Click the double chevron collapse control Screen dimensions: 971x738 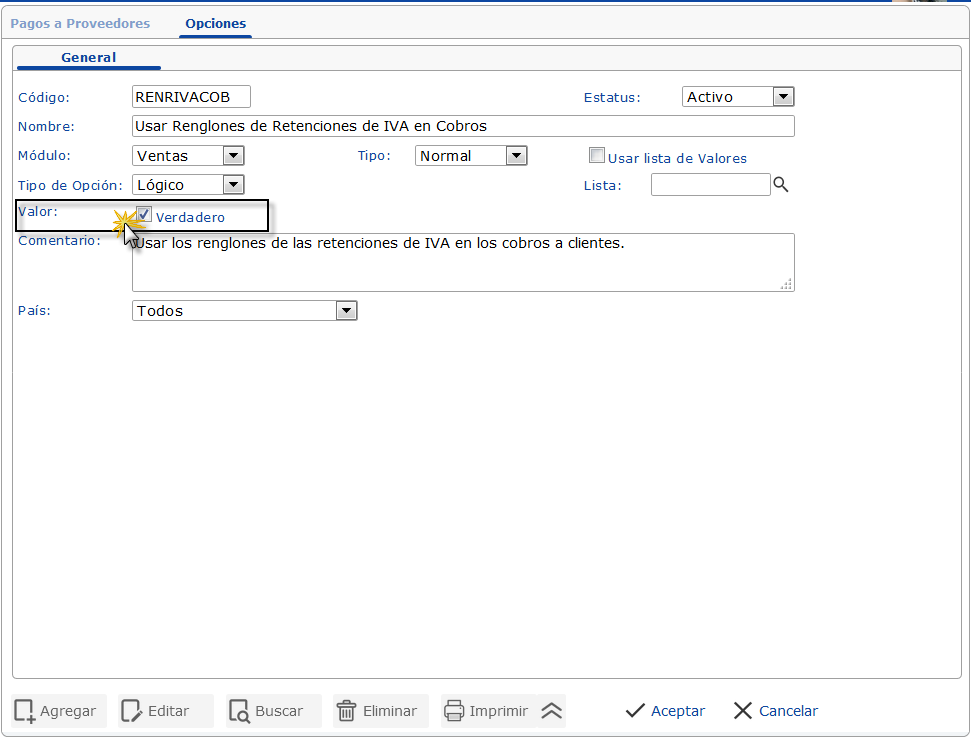pyautogui.click(x=551, y=710)
